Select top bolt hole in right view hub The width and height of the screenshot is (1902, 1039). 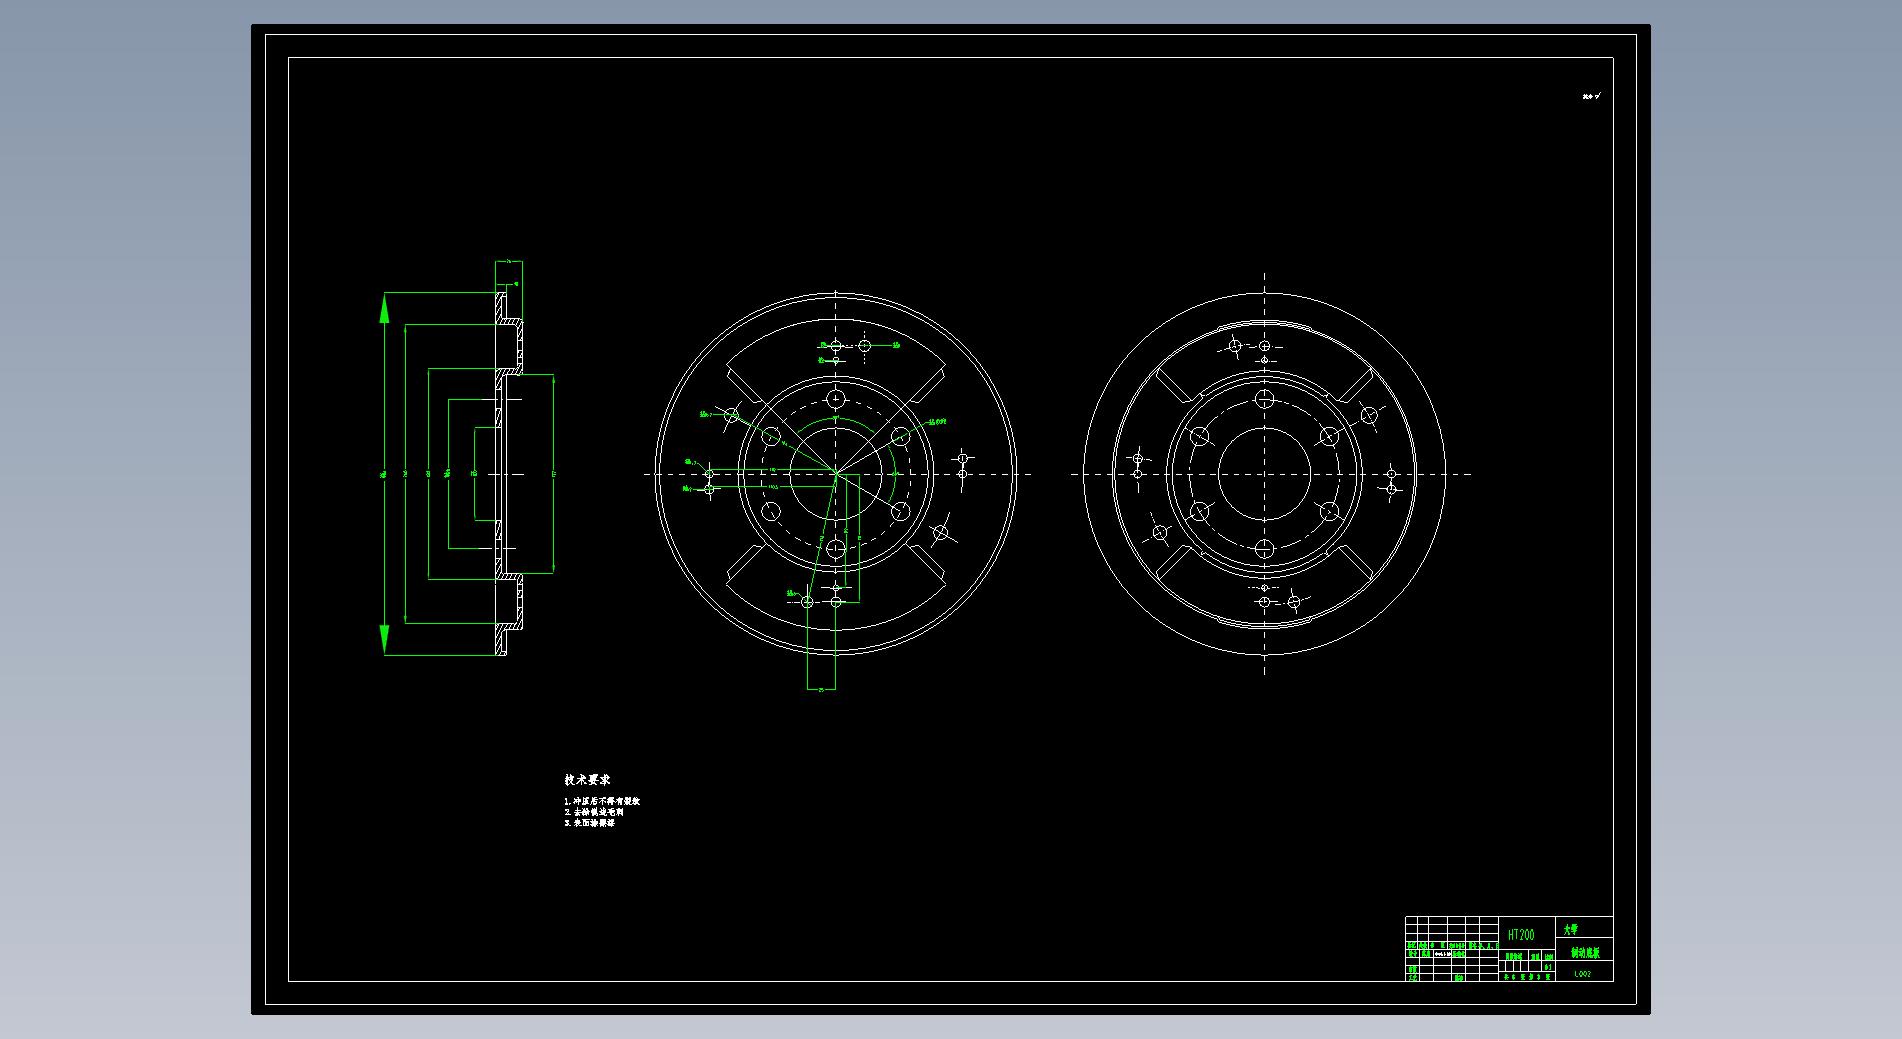tap(1264, 399)
